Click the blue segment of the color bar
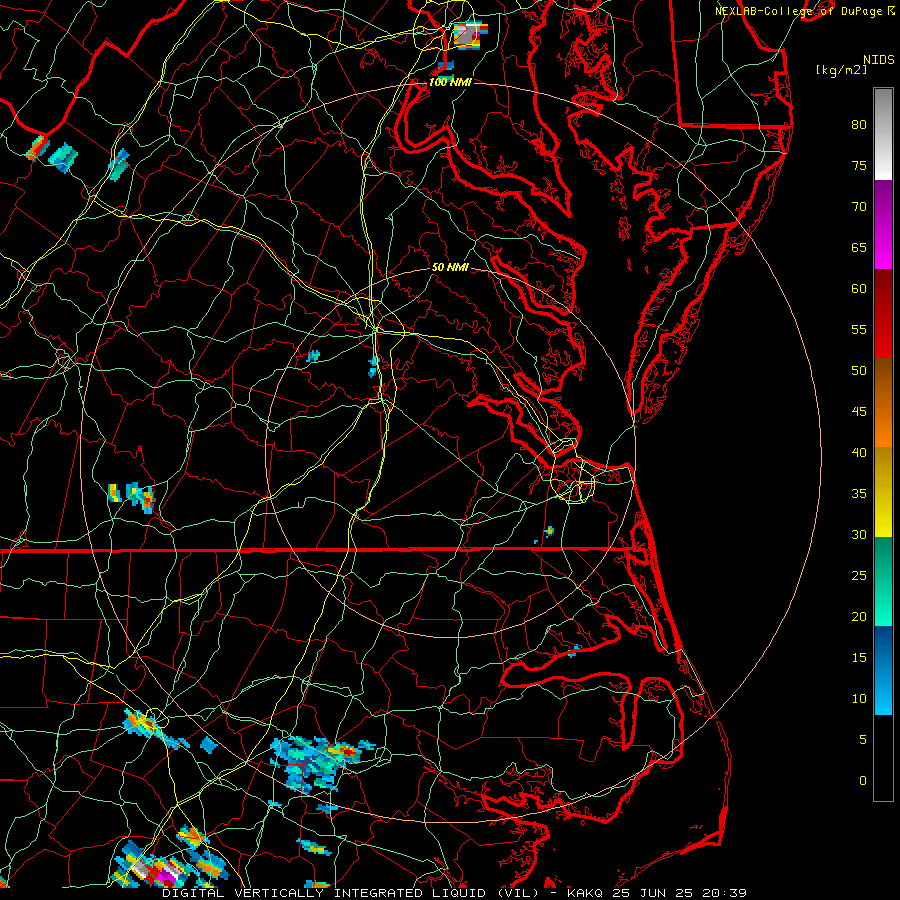 883,670
